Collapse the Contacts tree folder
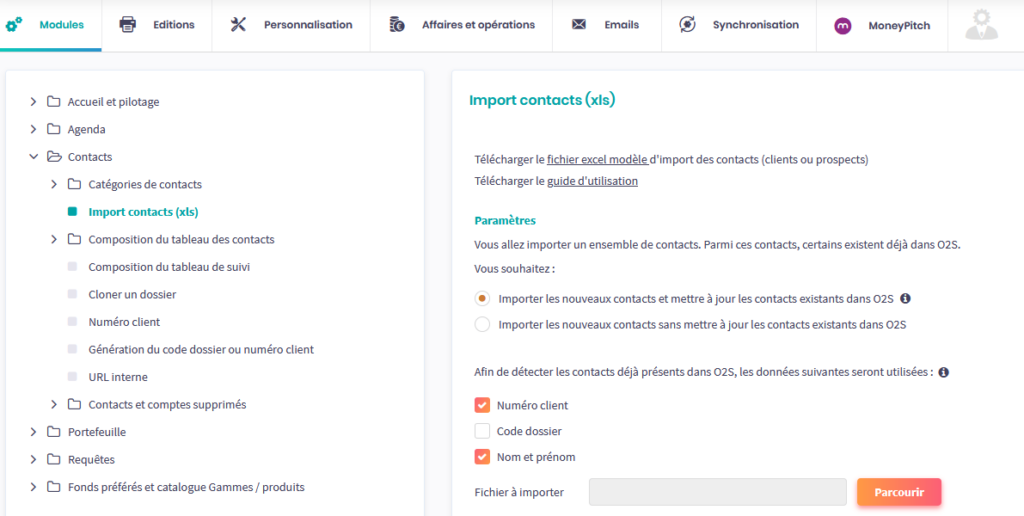This screenshot has height=516, width=1024. [33, 157]
